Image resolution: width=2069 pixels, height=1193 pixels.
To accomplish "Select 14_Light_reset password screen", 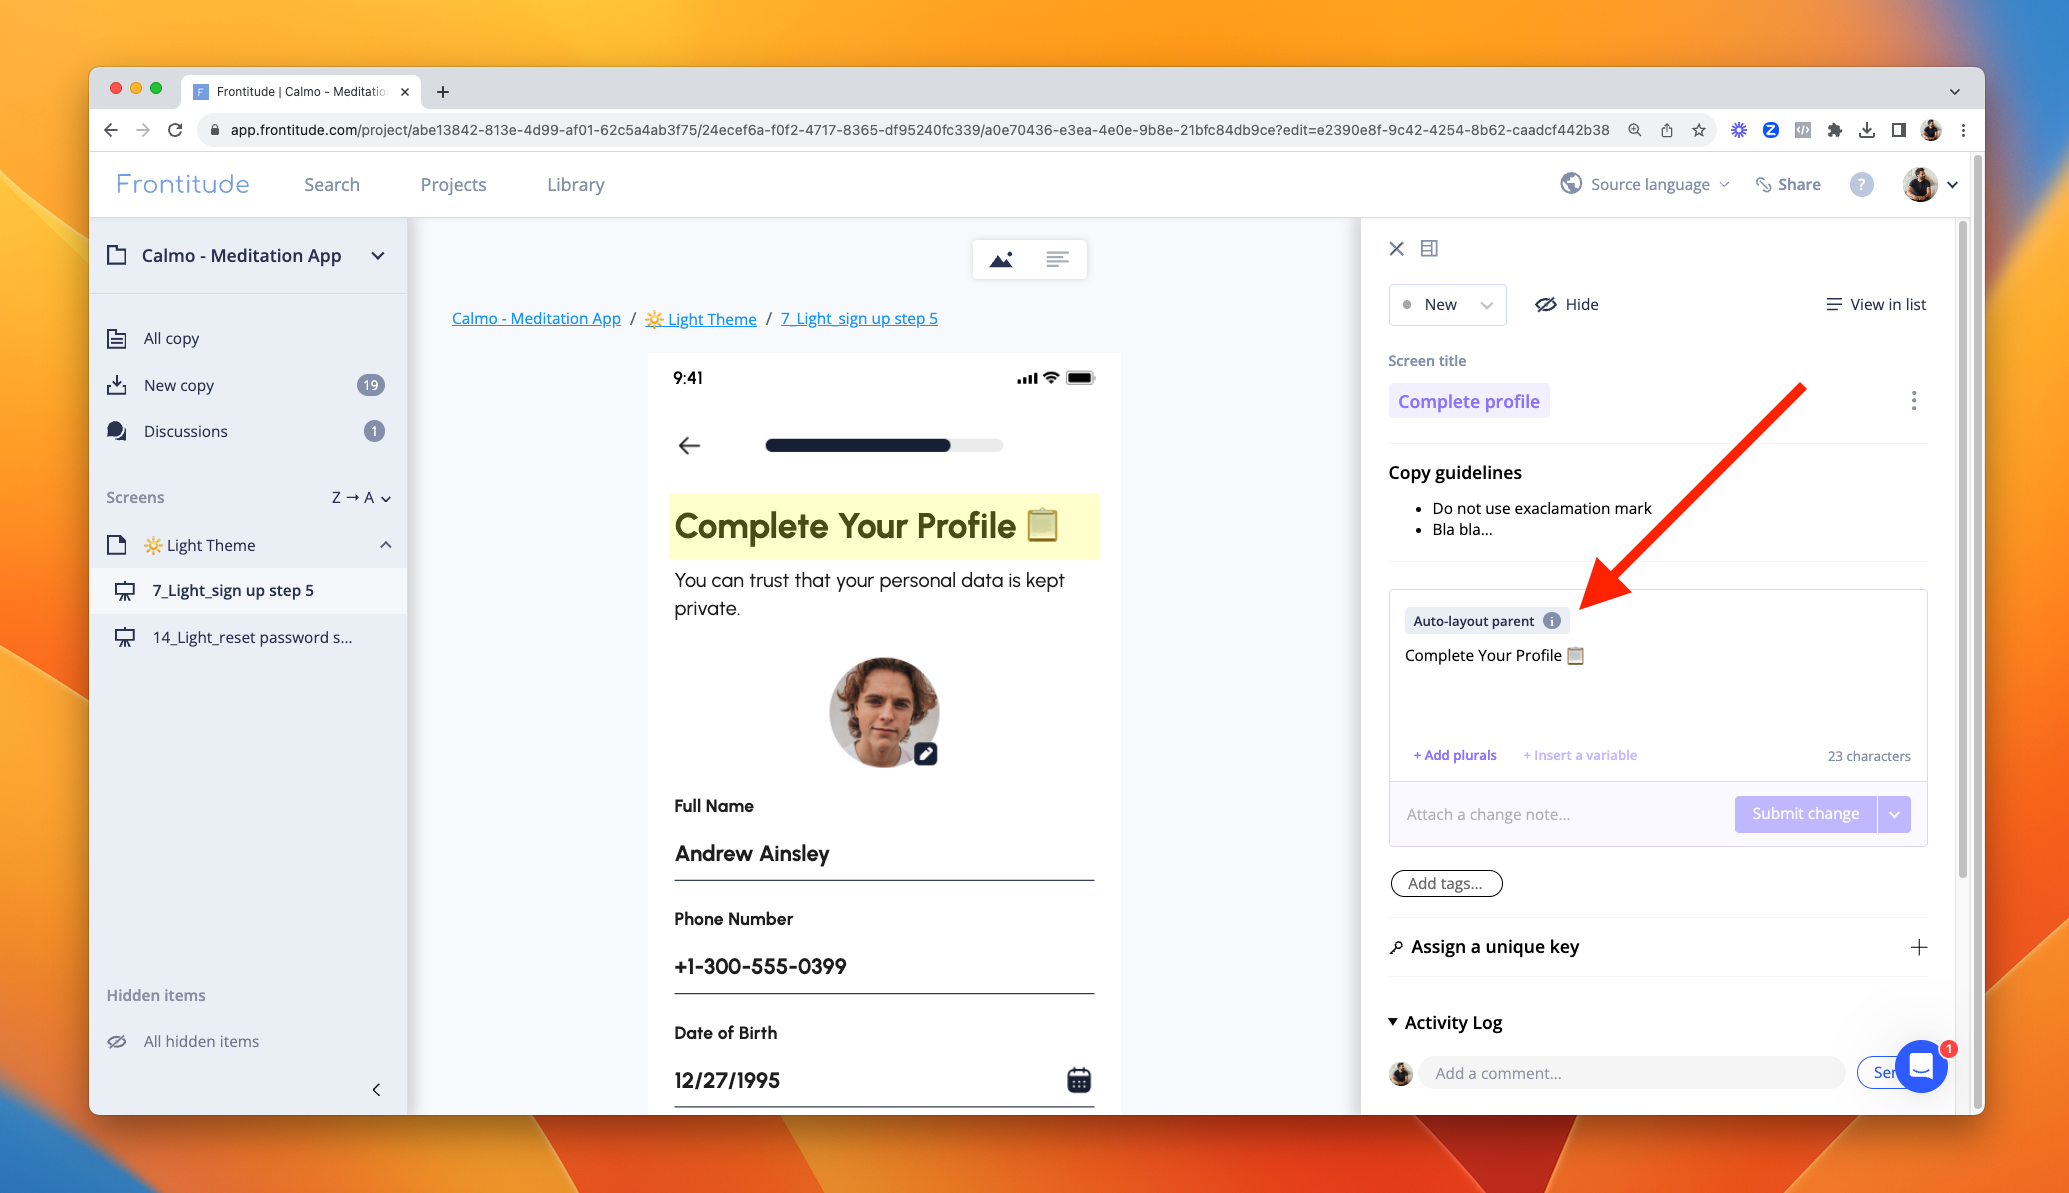I will pyautogui.click(x=248, y=638).
